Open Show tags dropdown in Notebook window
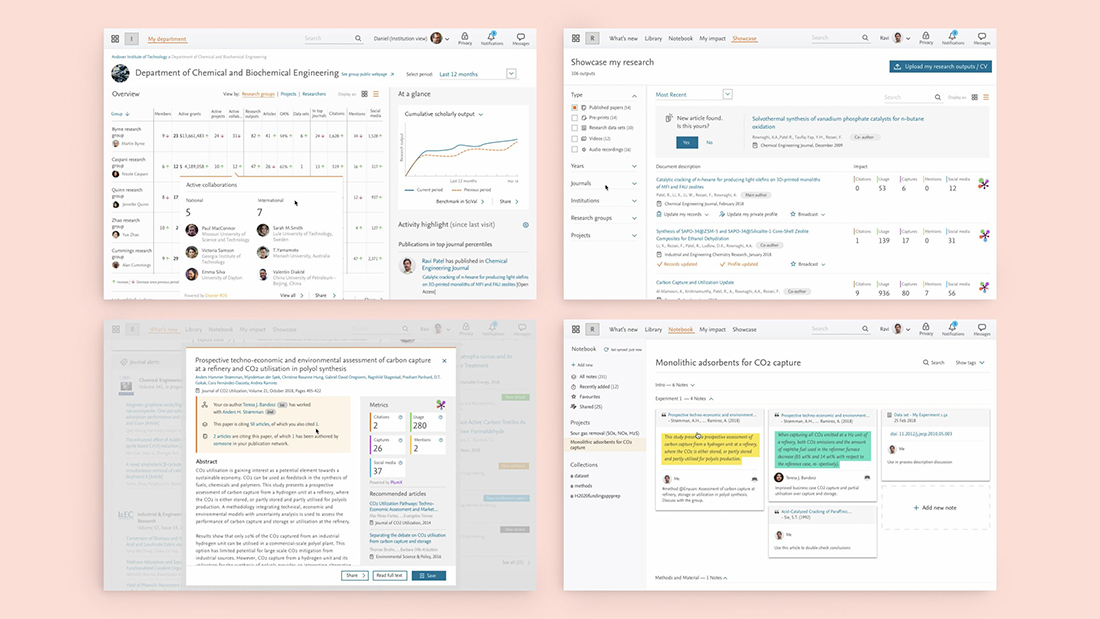This screenshot has width=1100, height=619. (970, 363)
